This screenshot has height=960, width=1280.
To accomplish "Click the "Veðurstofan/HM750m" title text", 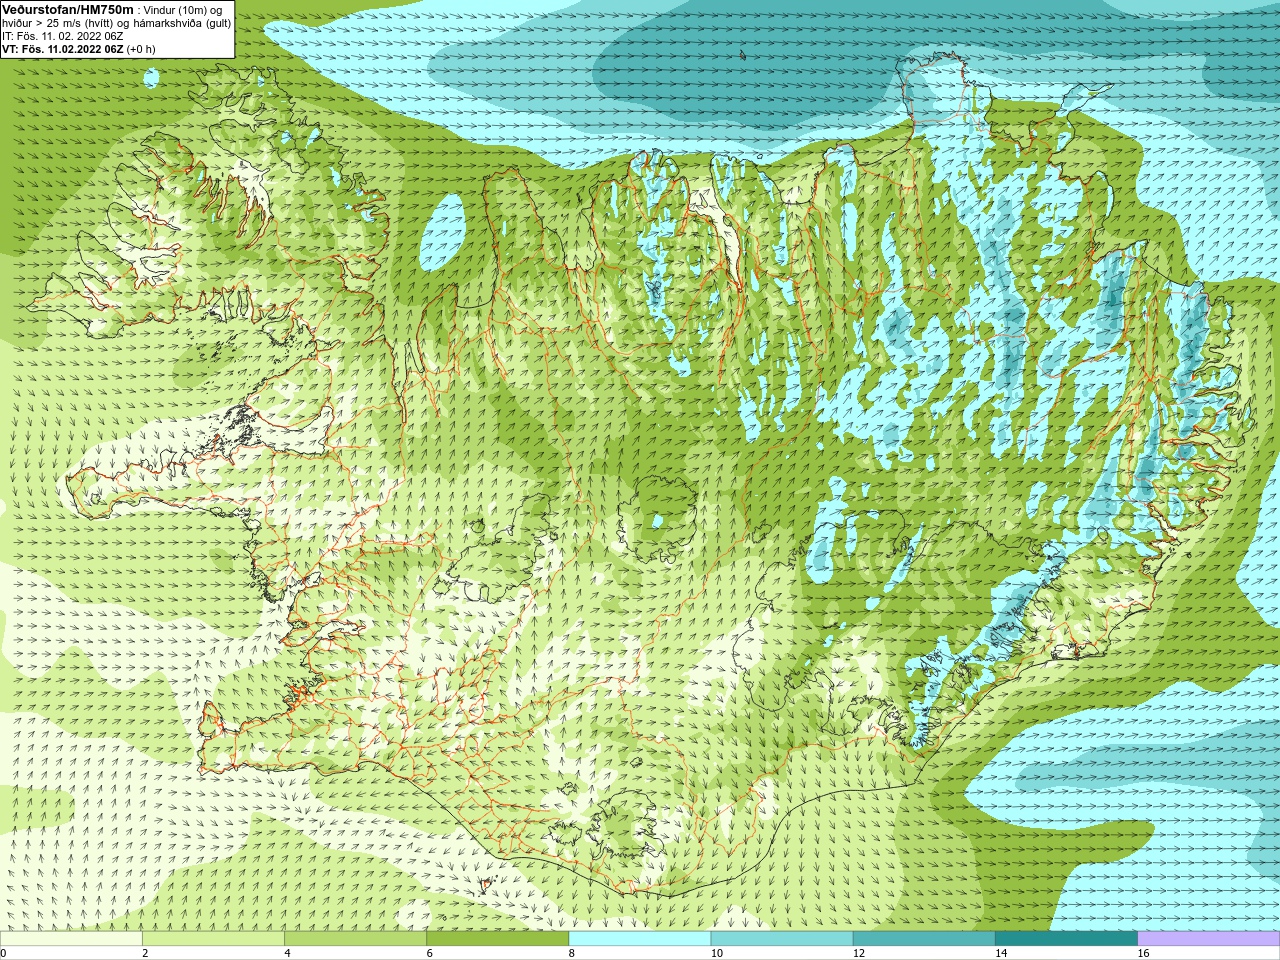I will (67, 9).
